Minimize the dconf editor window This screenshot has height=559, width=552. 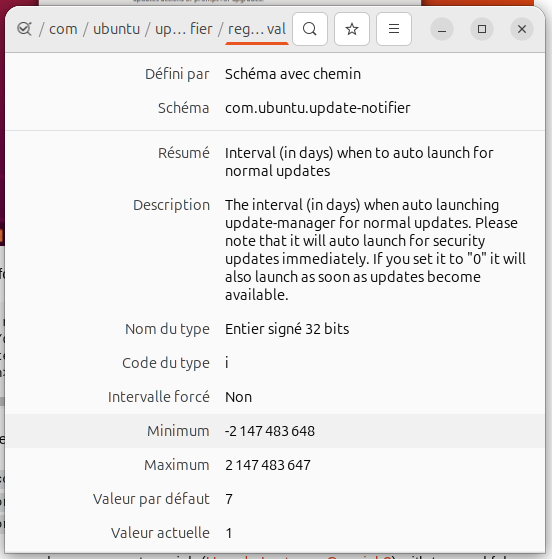[442, 29]
